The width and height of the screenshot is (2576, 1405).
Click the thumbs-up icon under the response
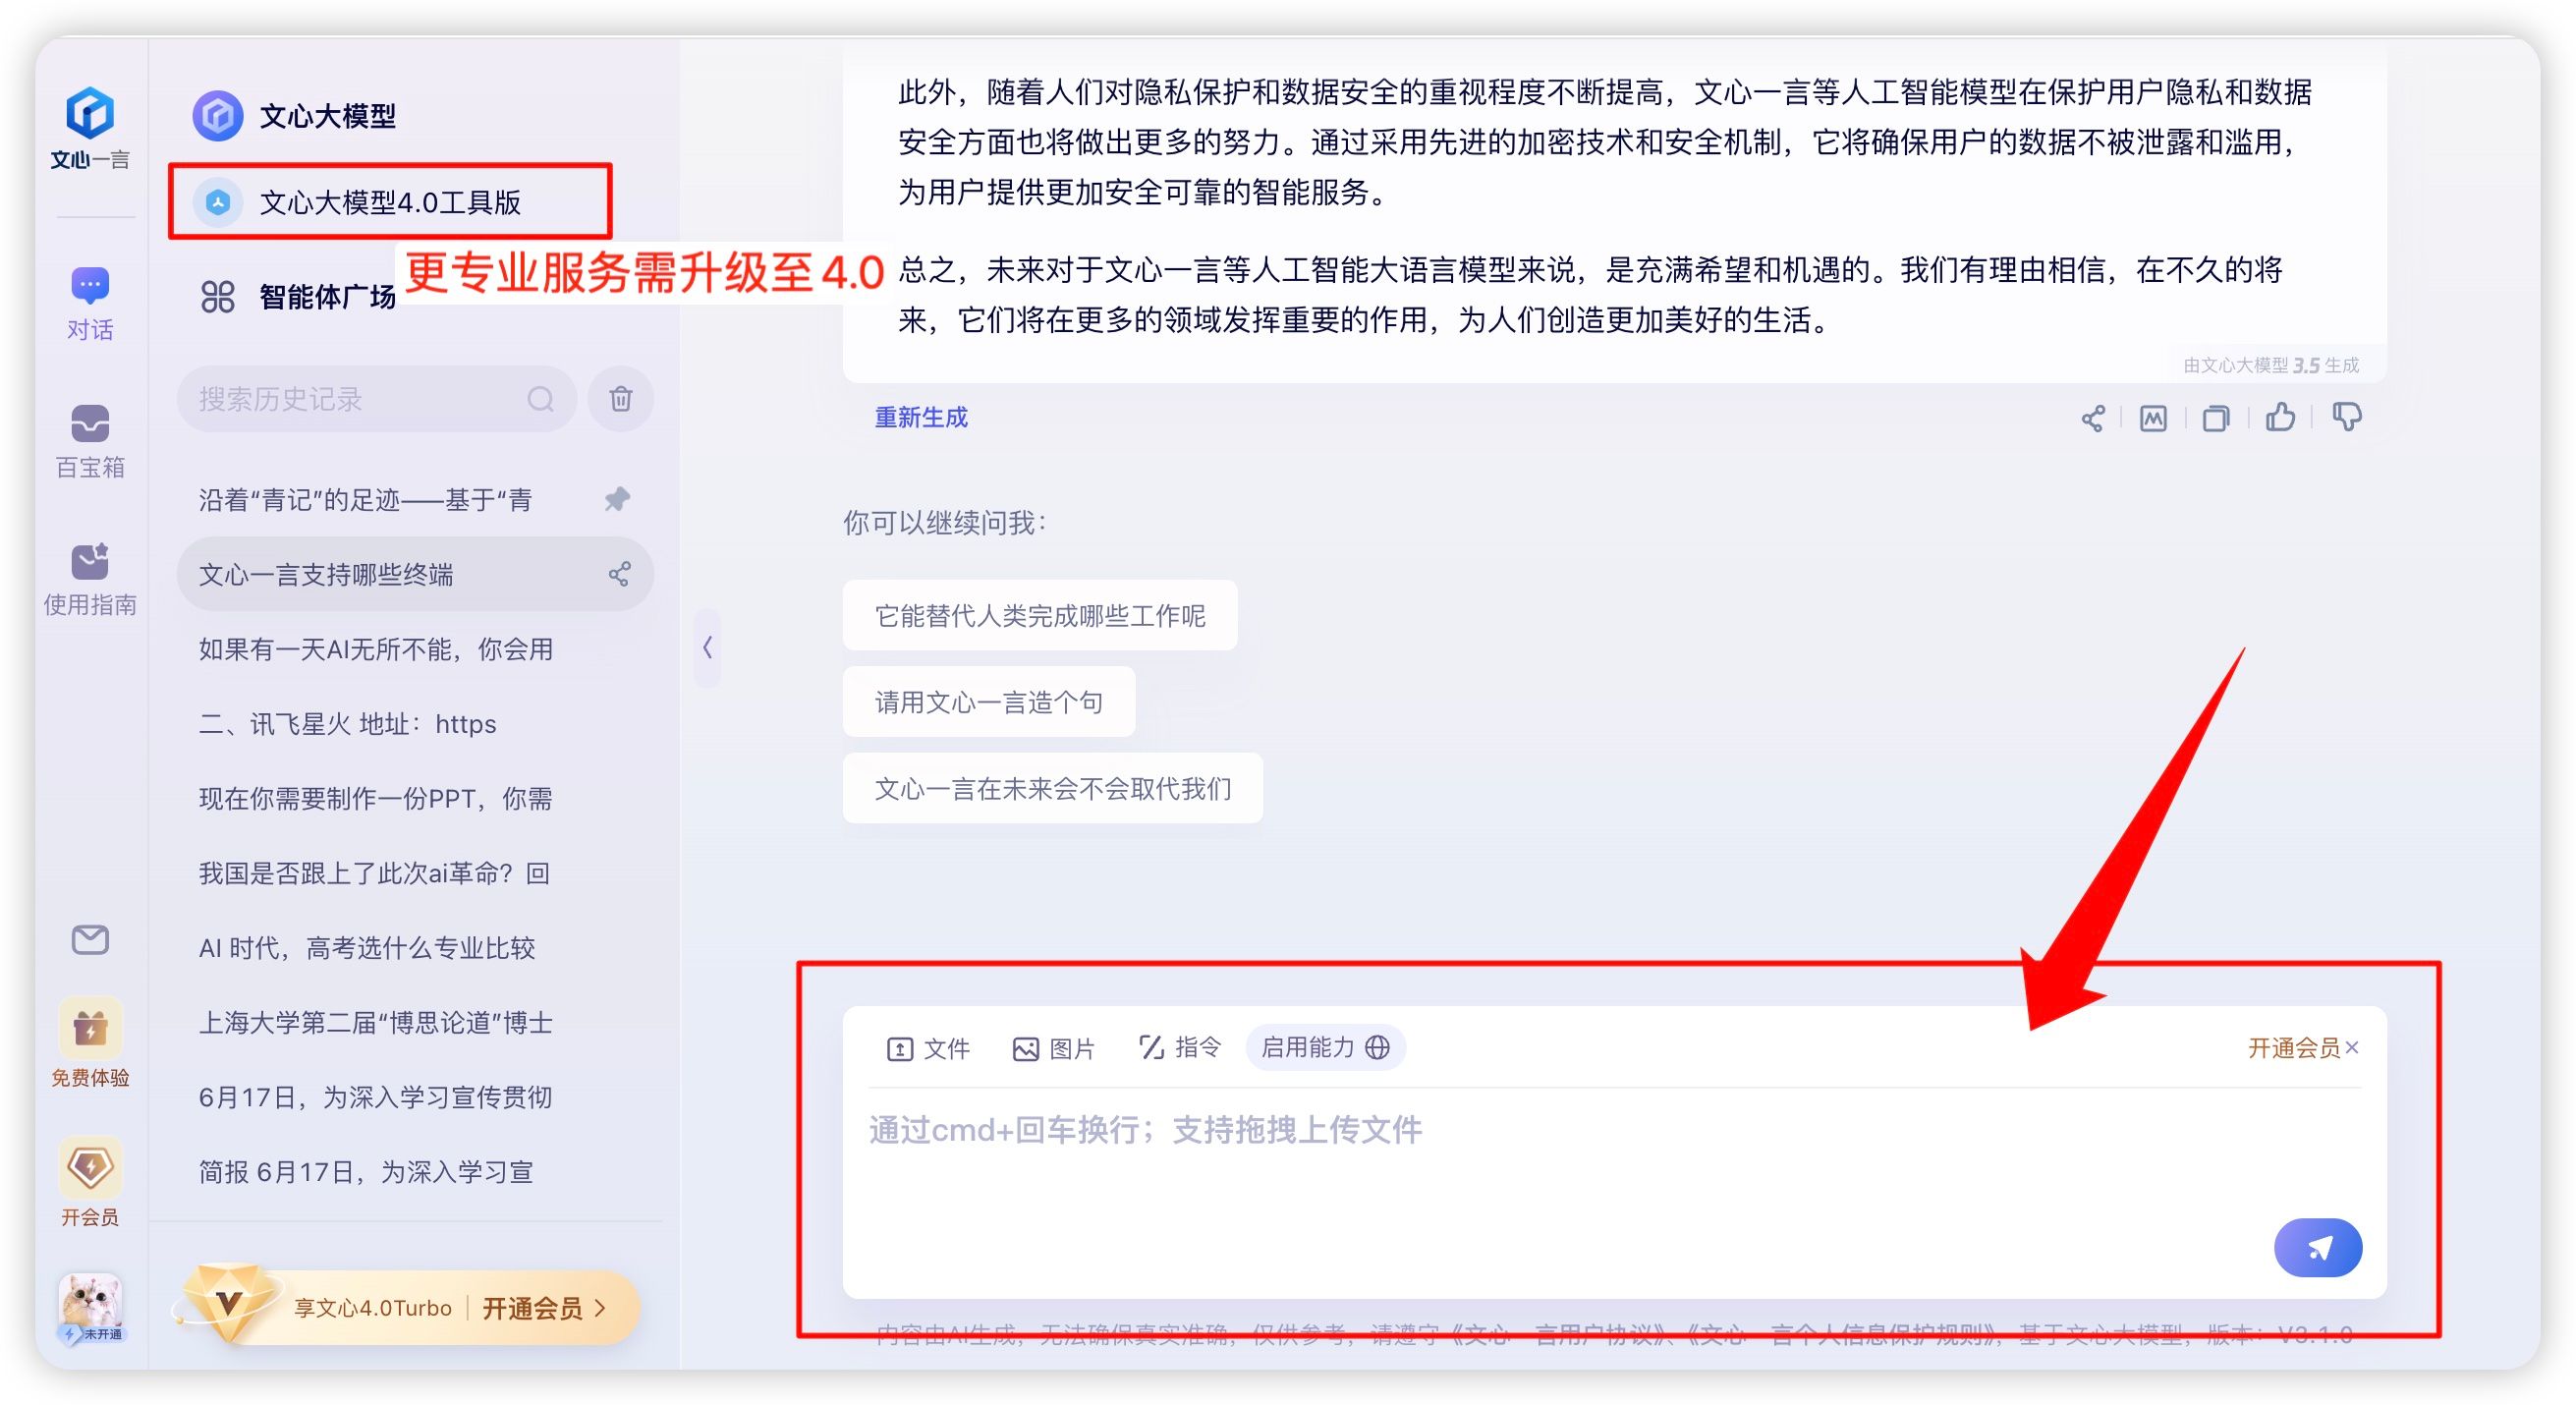coord(2280,417)
